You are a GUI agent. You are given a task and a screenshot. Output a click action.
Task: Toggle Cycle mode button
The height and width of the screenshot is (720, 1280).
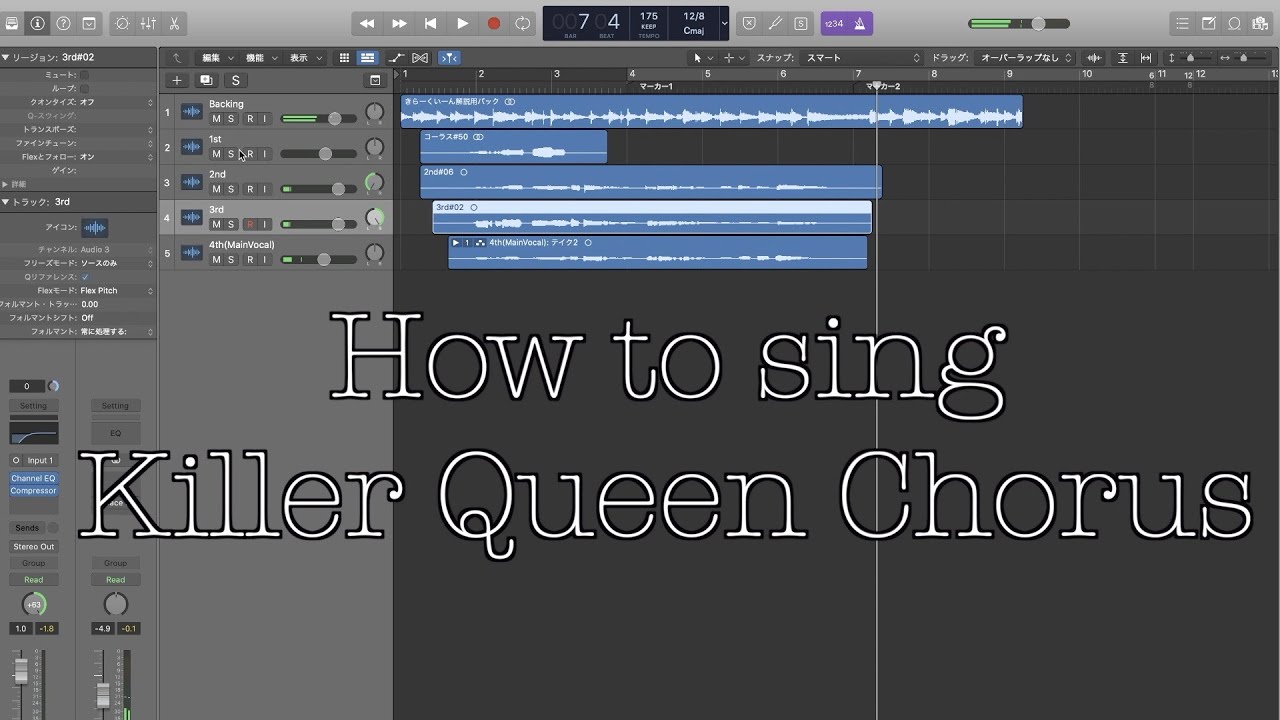pos(523,23)
